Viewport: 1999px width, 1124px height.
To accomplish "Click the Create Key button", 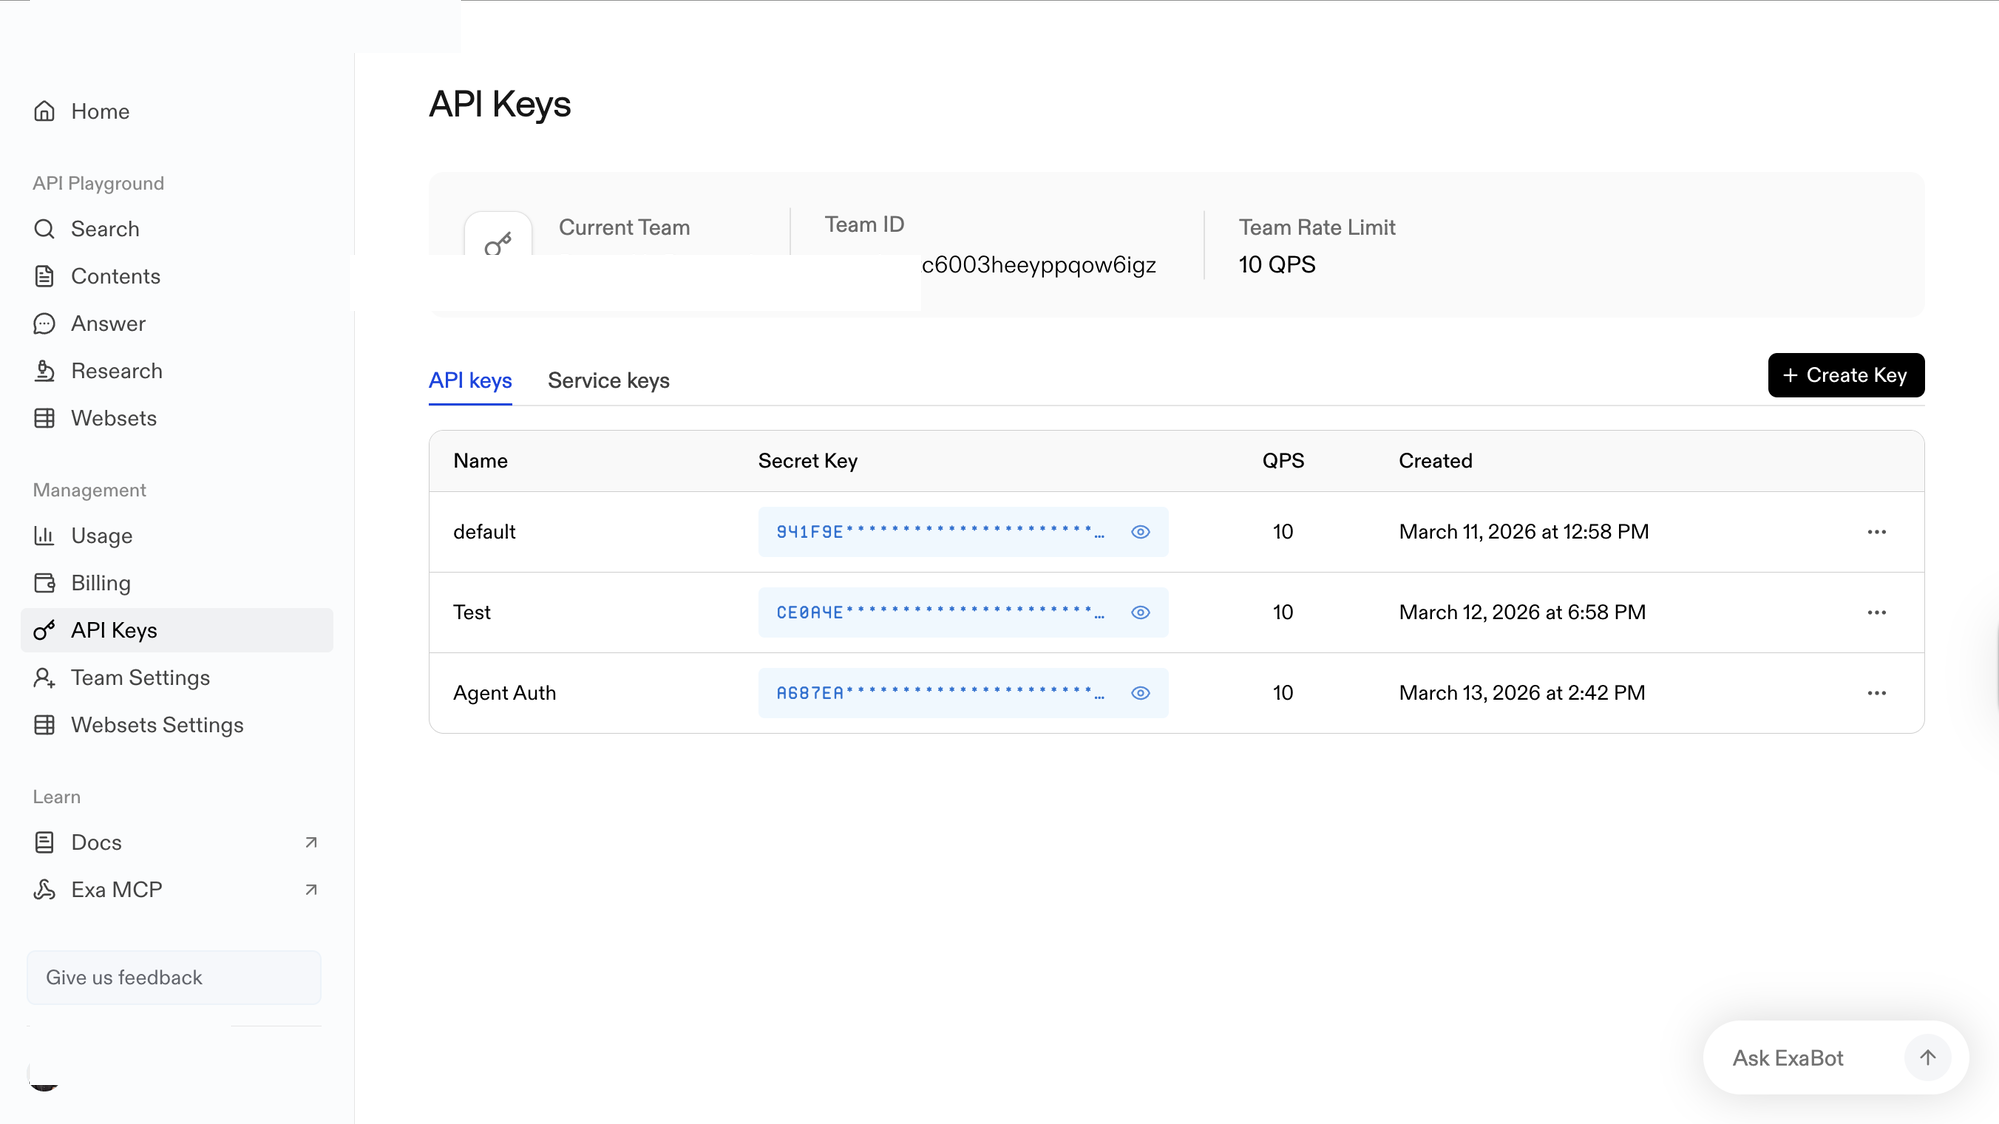I will (1845, 375).
